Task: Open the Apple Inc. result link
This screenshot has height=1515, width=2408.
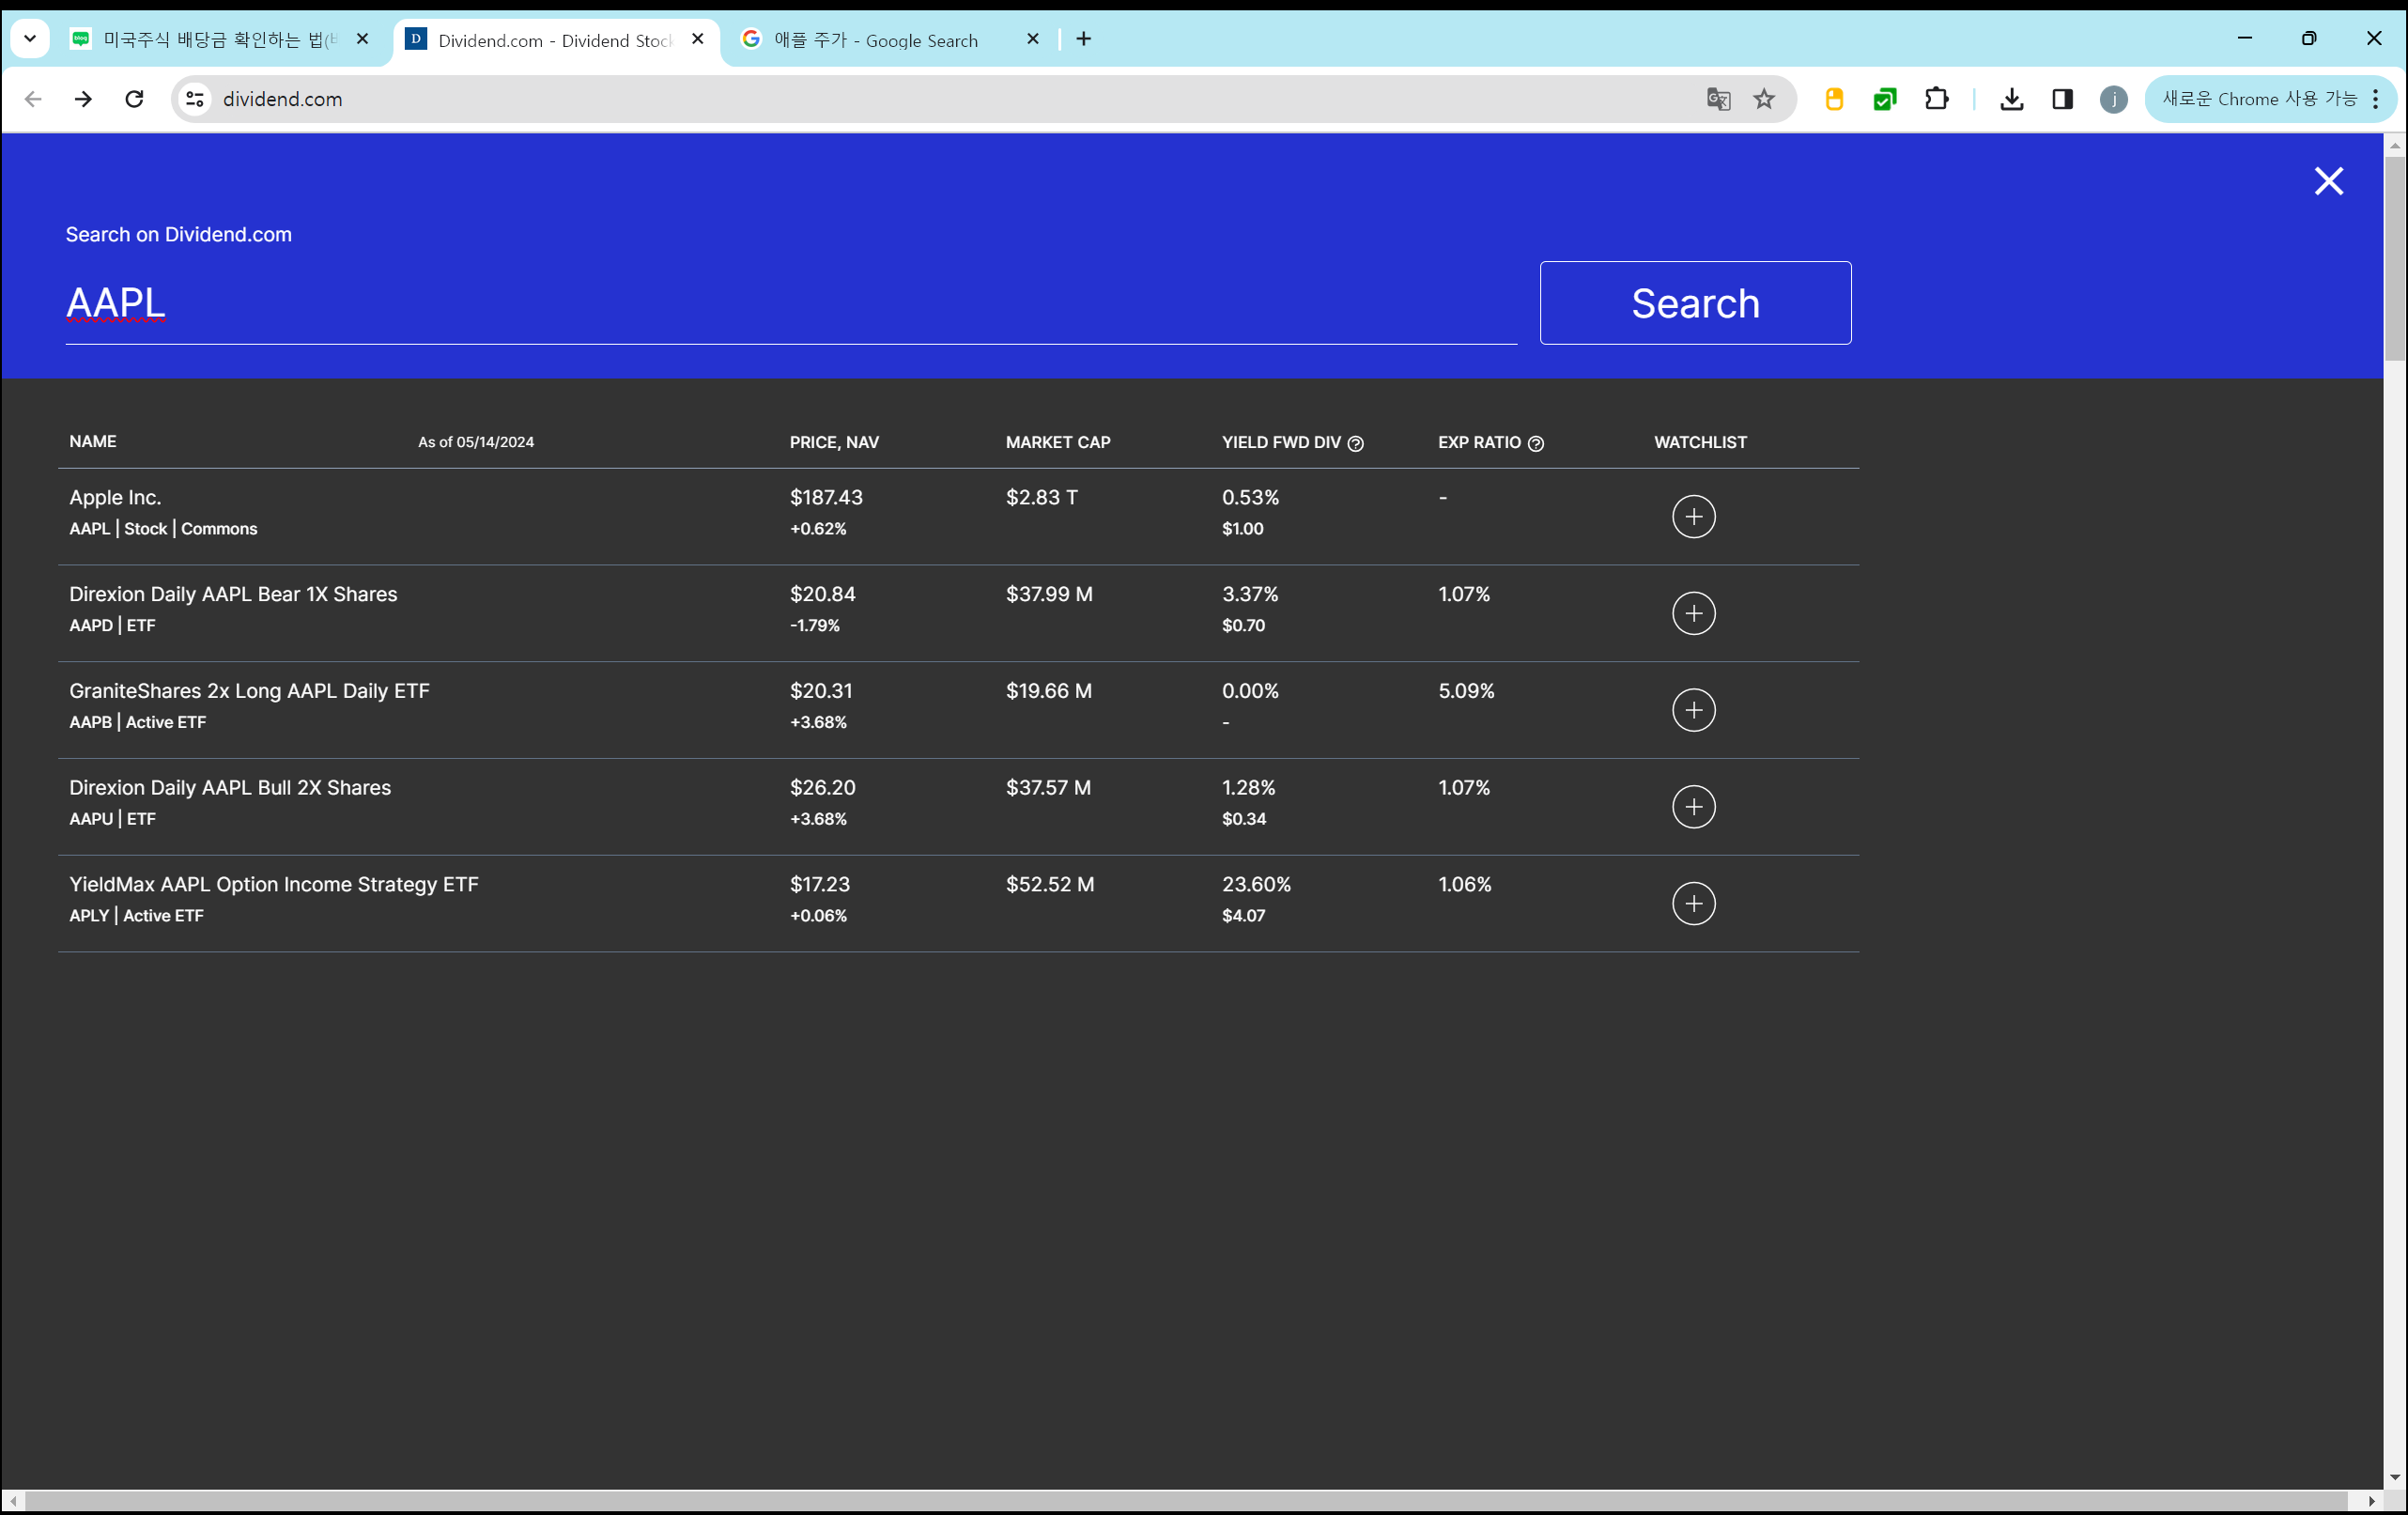Action: (x=115, y=497)
